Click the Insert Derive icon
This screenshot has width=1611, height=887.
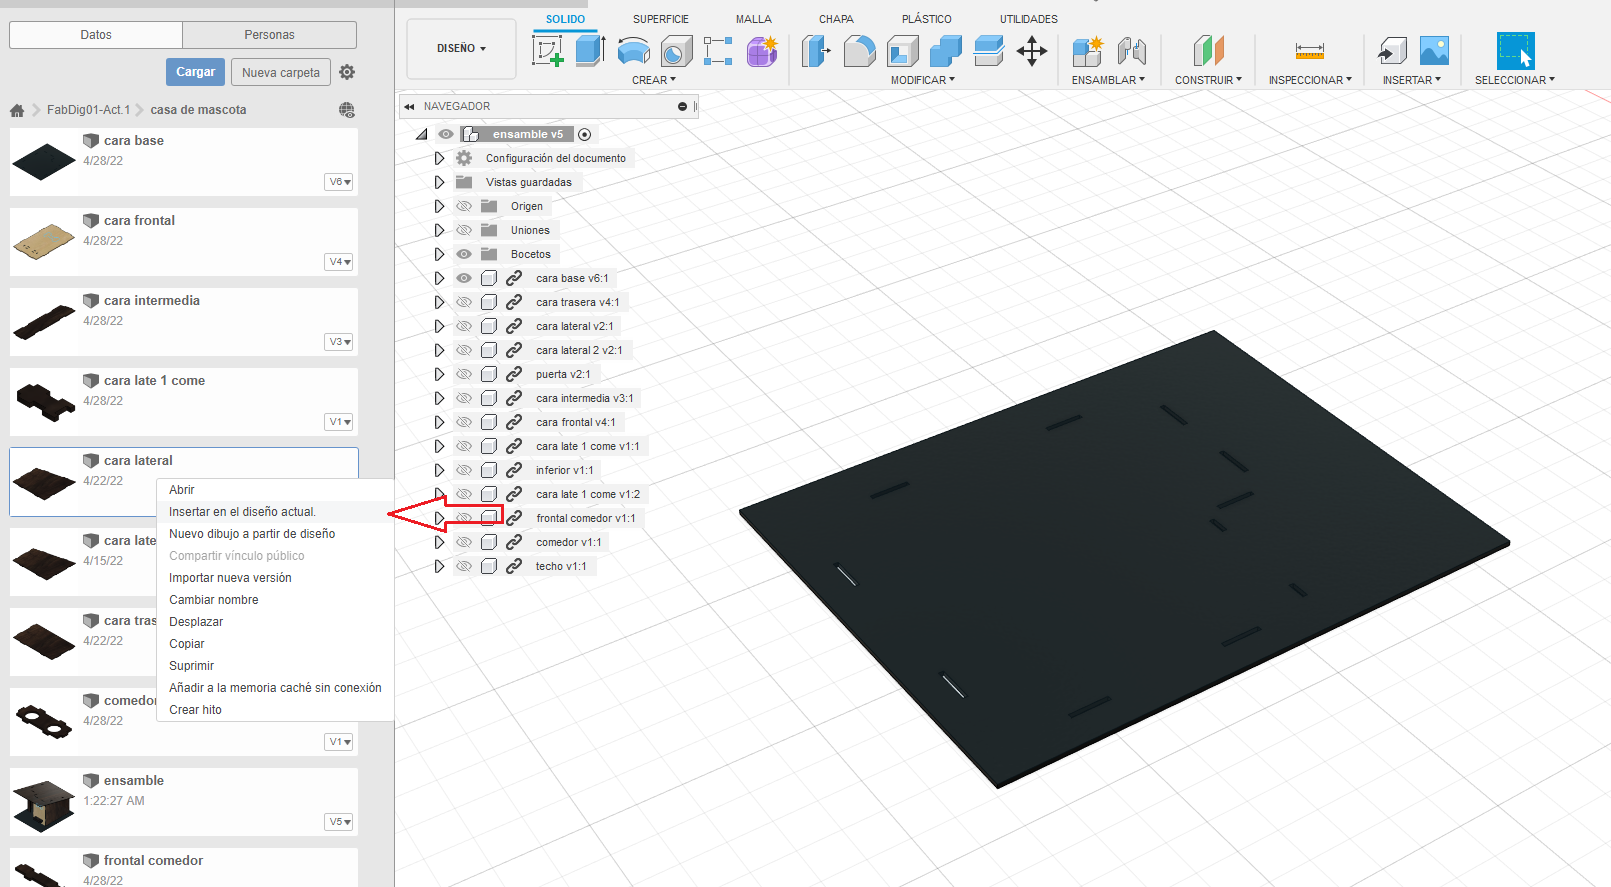(1391, 50)
